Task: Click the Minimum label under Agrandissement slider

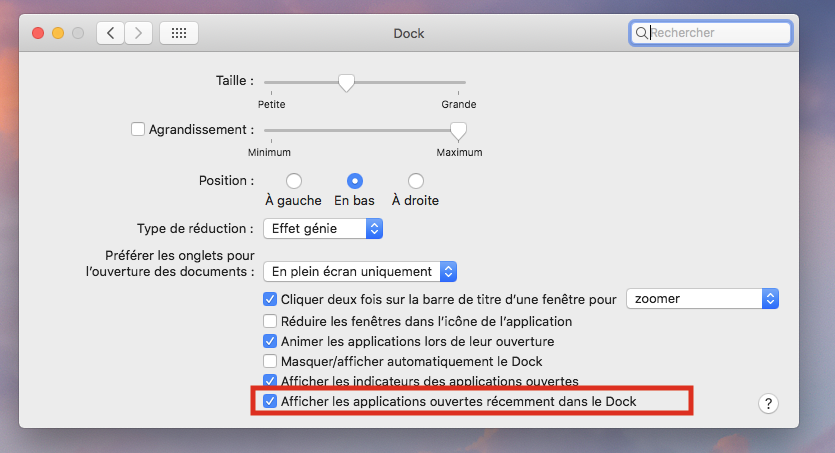Action: tap(269, 152)
